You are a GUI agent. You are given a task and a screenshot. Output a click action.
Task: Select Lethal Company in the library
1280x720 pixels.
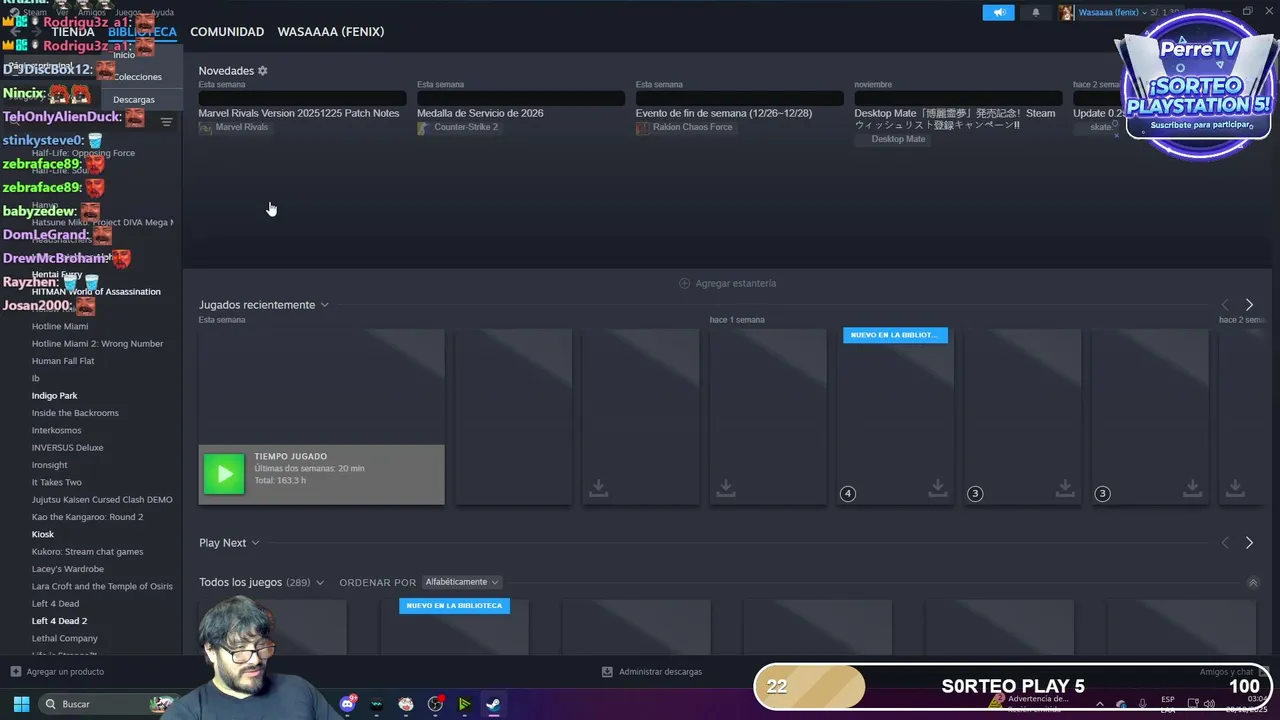point(65,638)
